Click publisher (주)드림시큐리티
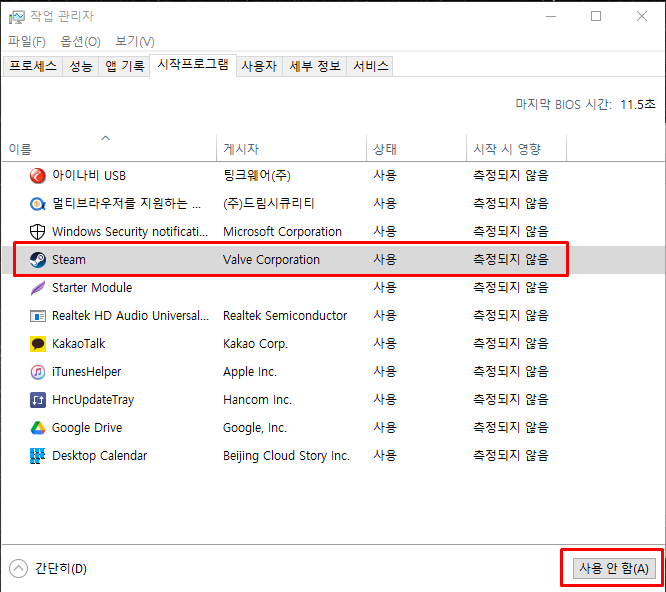The width and height of the screenshot is (666, 592). click(x=268, y=204)
